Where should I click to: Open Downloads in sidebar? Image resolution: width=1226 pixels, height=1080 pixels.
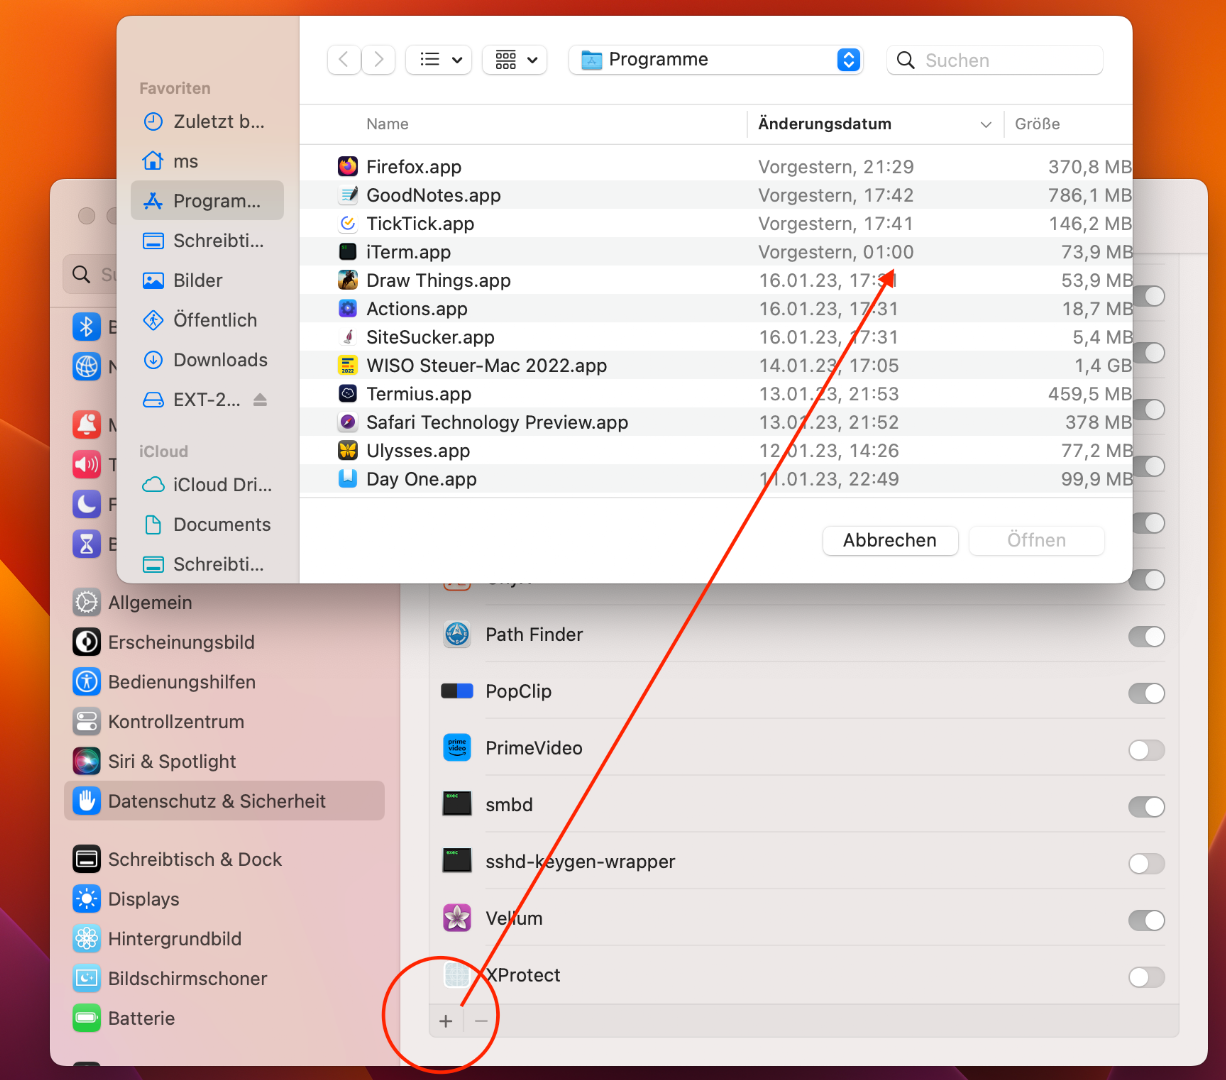[x=207, y=360]
